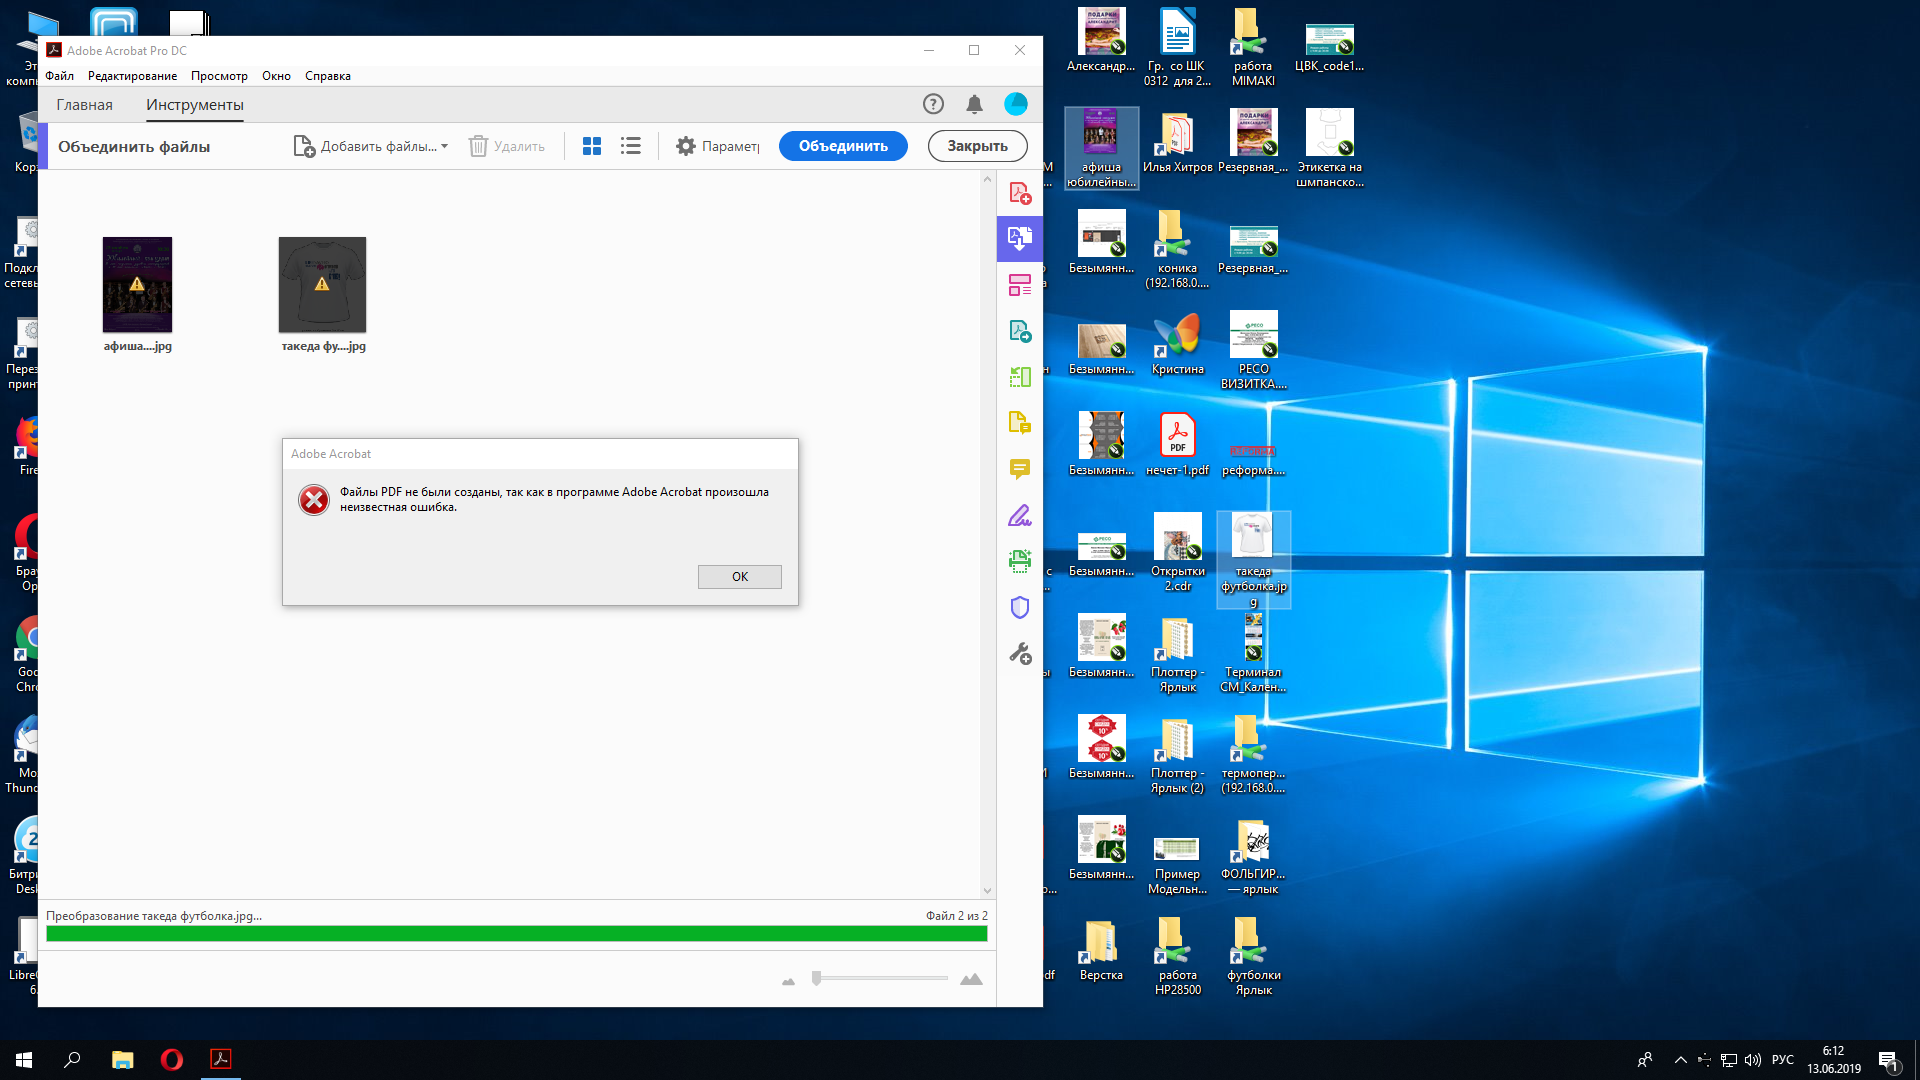Select the Combine Files tool in sidebar
The width and height of the screenshot is (1920, 1080).
(x=1020, y=239)
